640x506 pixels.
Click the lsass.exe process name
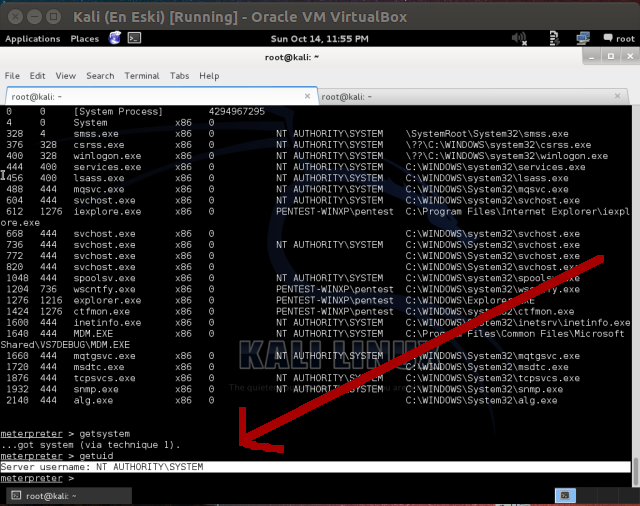click(x=99, y=178)
